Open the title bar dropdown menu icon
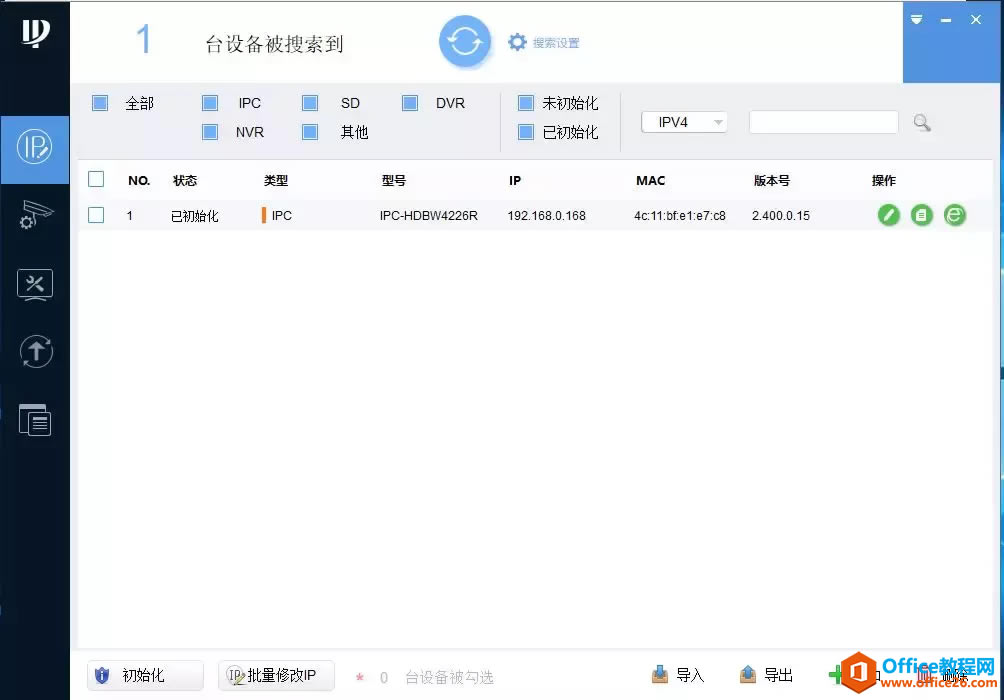Screen dimensions: 1004x700 tap(917, 20)
